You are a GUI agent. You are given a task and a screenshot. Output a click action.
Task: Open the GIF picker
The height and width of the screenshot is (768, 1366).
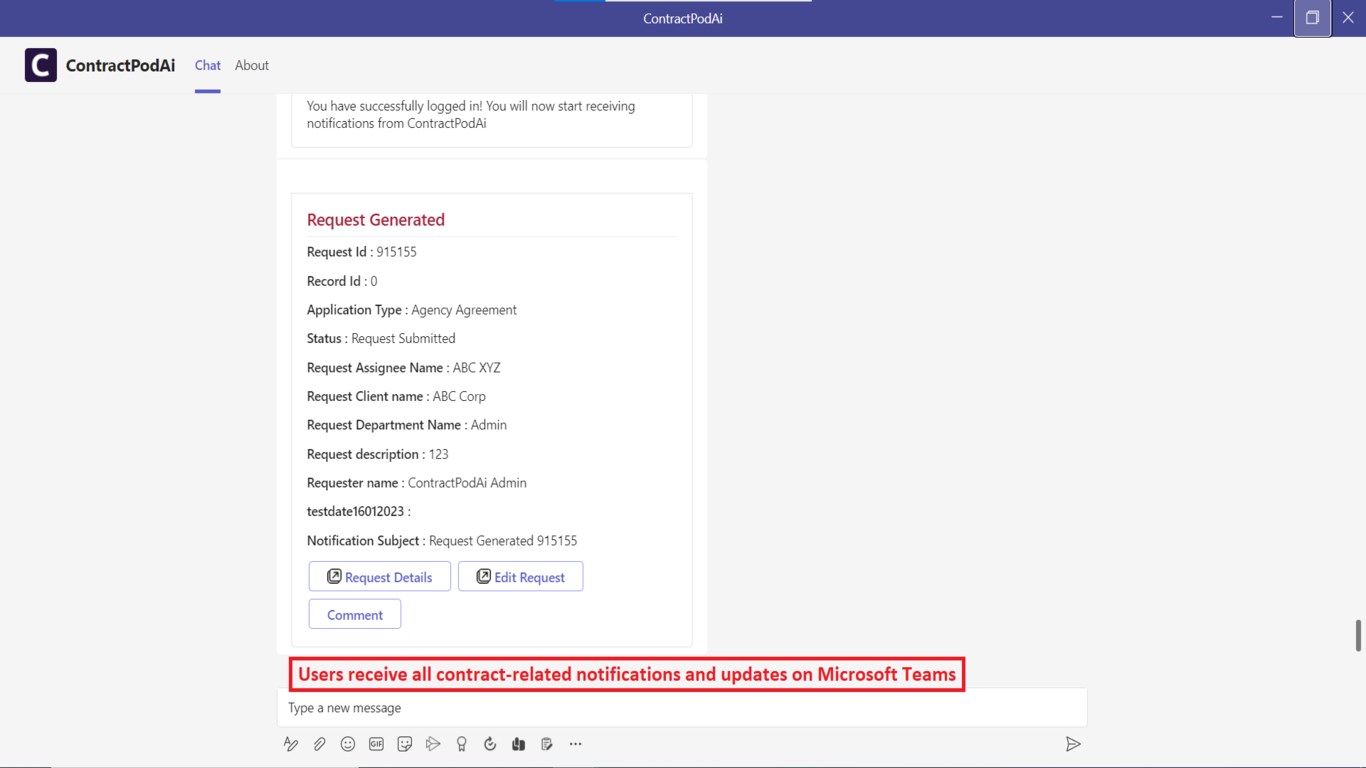(x=376, y=744)
